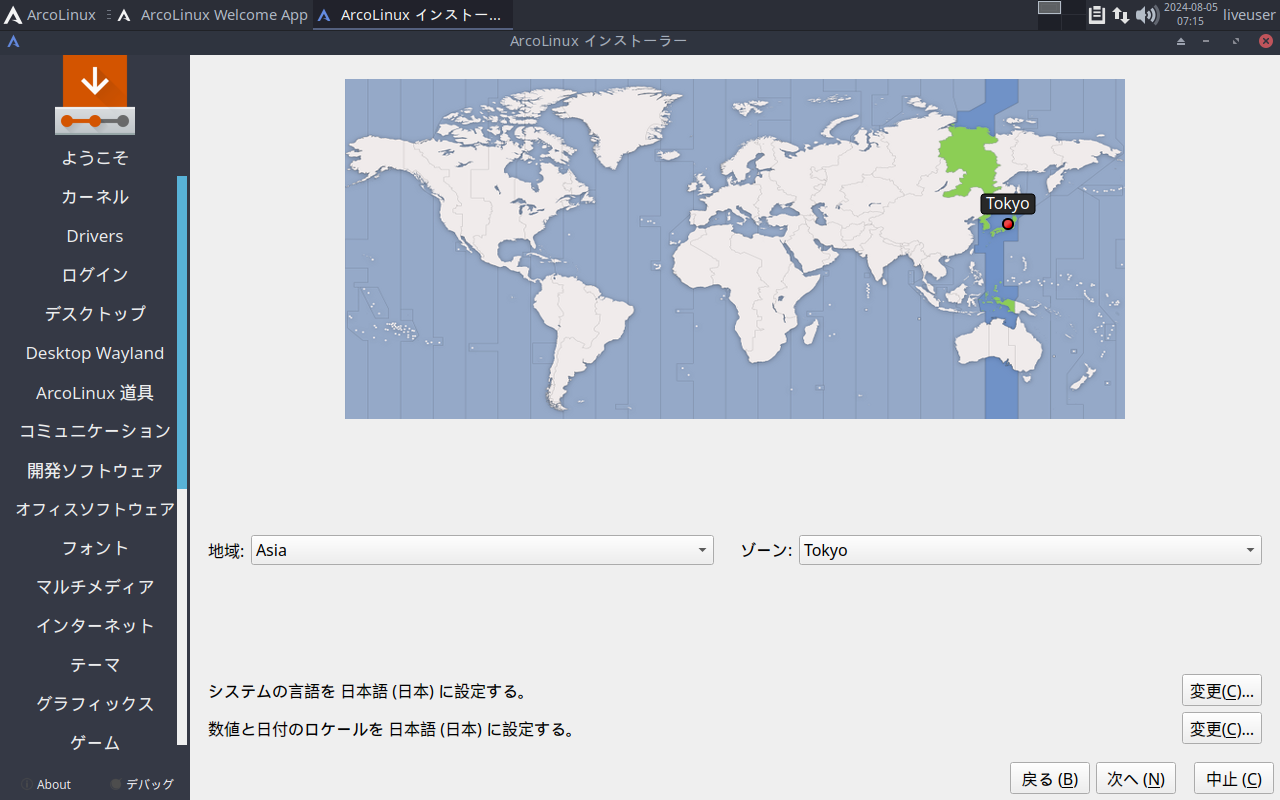
Task: Go to the ようこそ step
Action: point(95,158)
